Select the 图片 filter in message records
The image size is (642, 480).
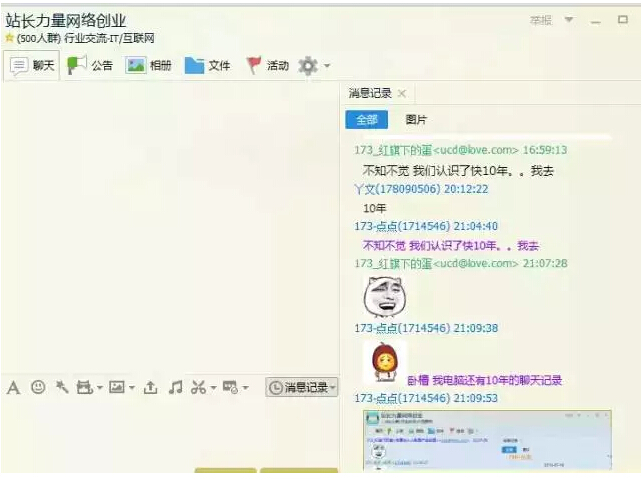click(416, 119)
